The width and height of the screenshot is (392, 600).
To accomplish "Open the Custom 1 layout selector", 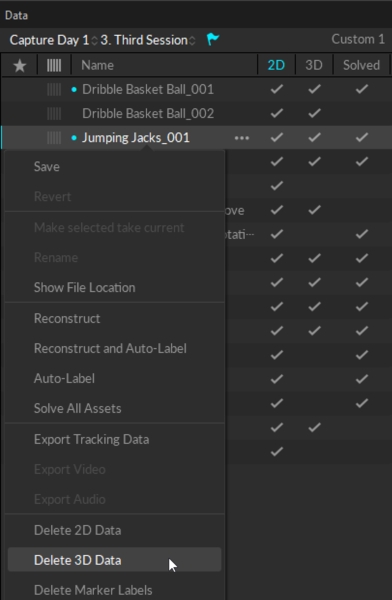I will click(358, 39).
